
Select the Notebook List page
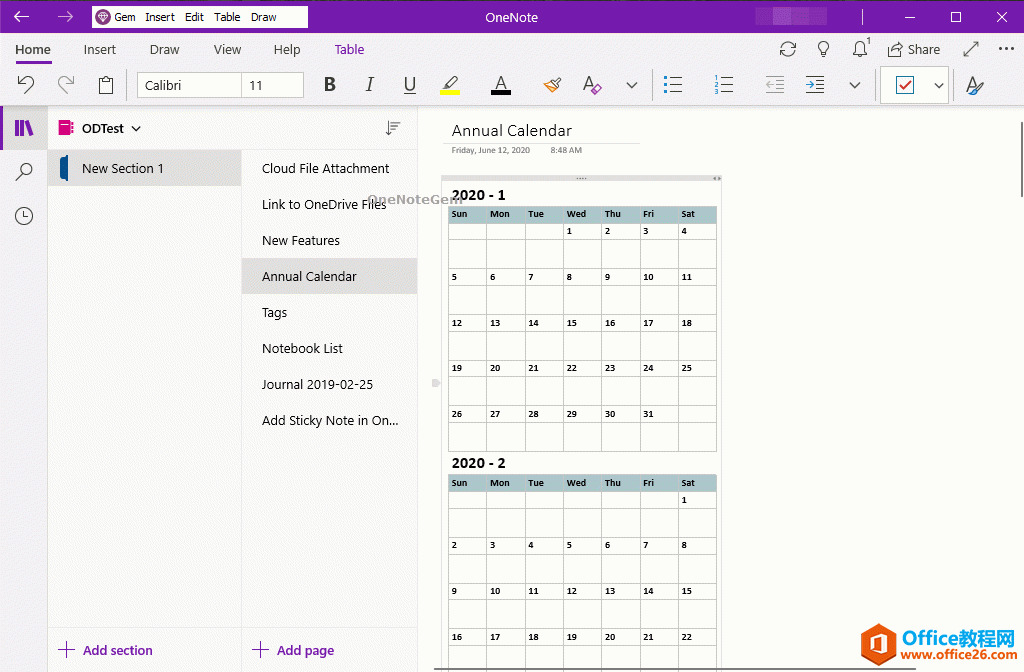[x=303, y=348]
